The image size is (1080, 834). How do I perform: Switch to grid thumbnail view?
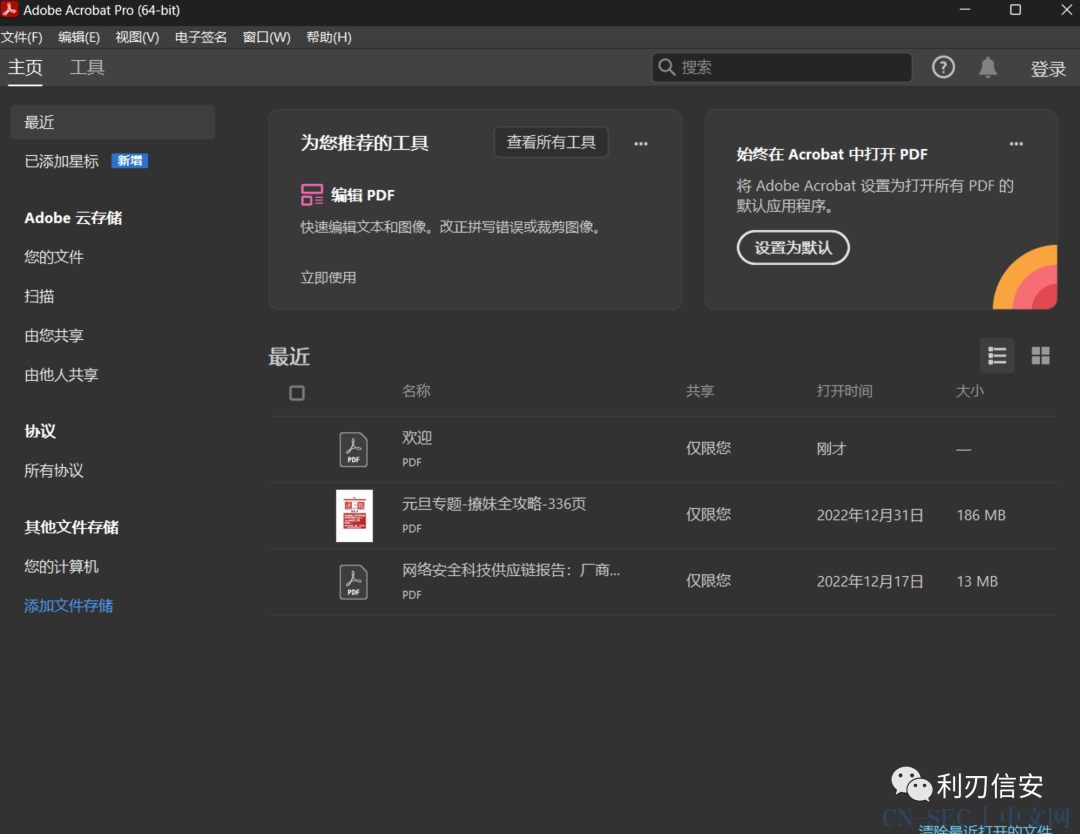coord(1040,355)
